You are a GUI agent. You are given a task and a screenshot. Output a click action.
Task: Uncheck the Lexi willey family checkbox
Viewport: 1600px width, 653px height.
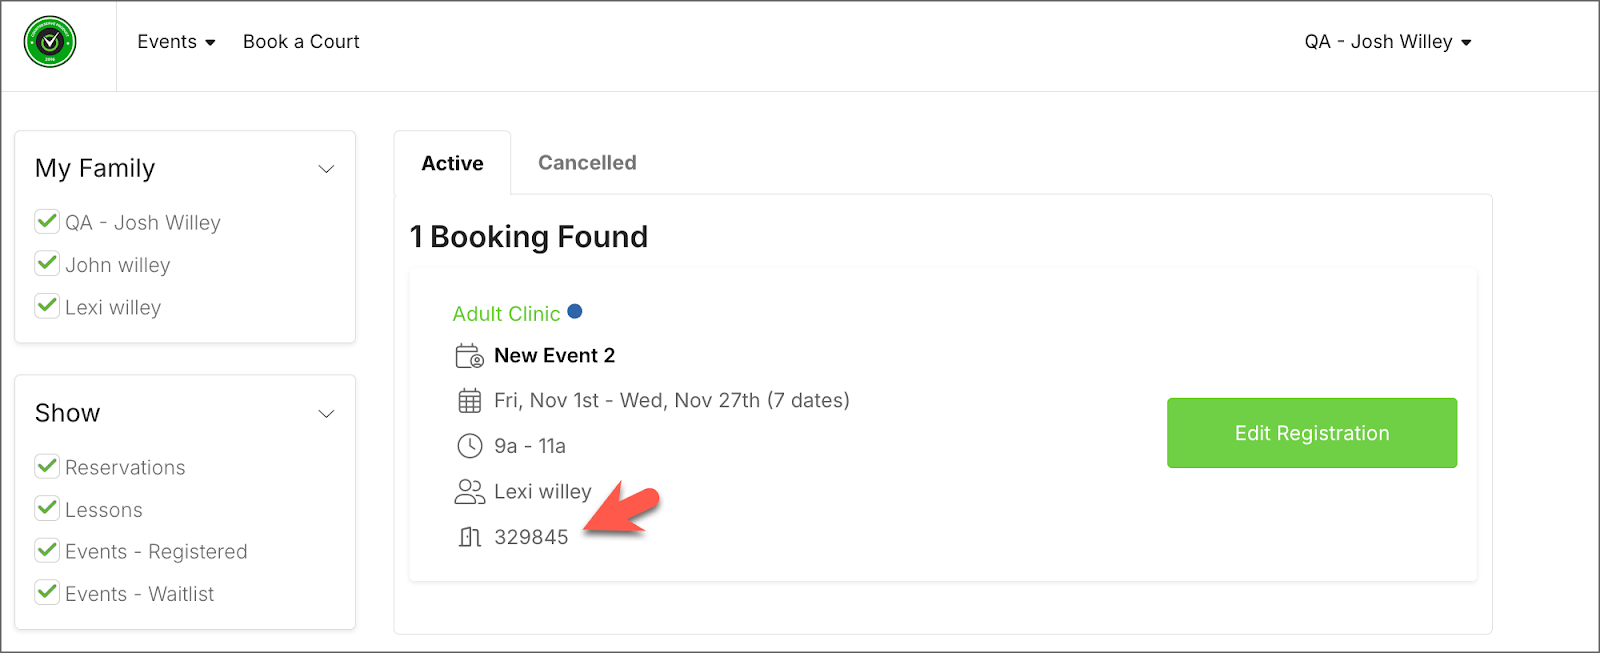(x=47, y=306)
